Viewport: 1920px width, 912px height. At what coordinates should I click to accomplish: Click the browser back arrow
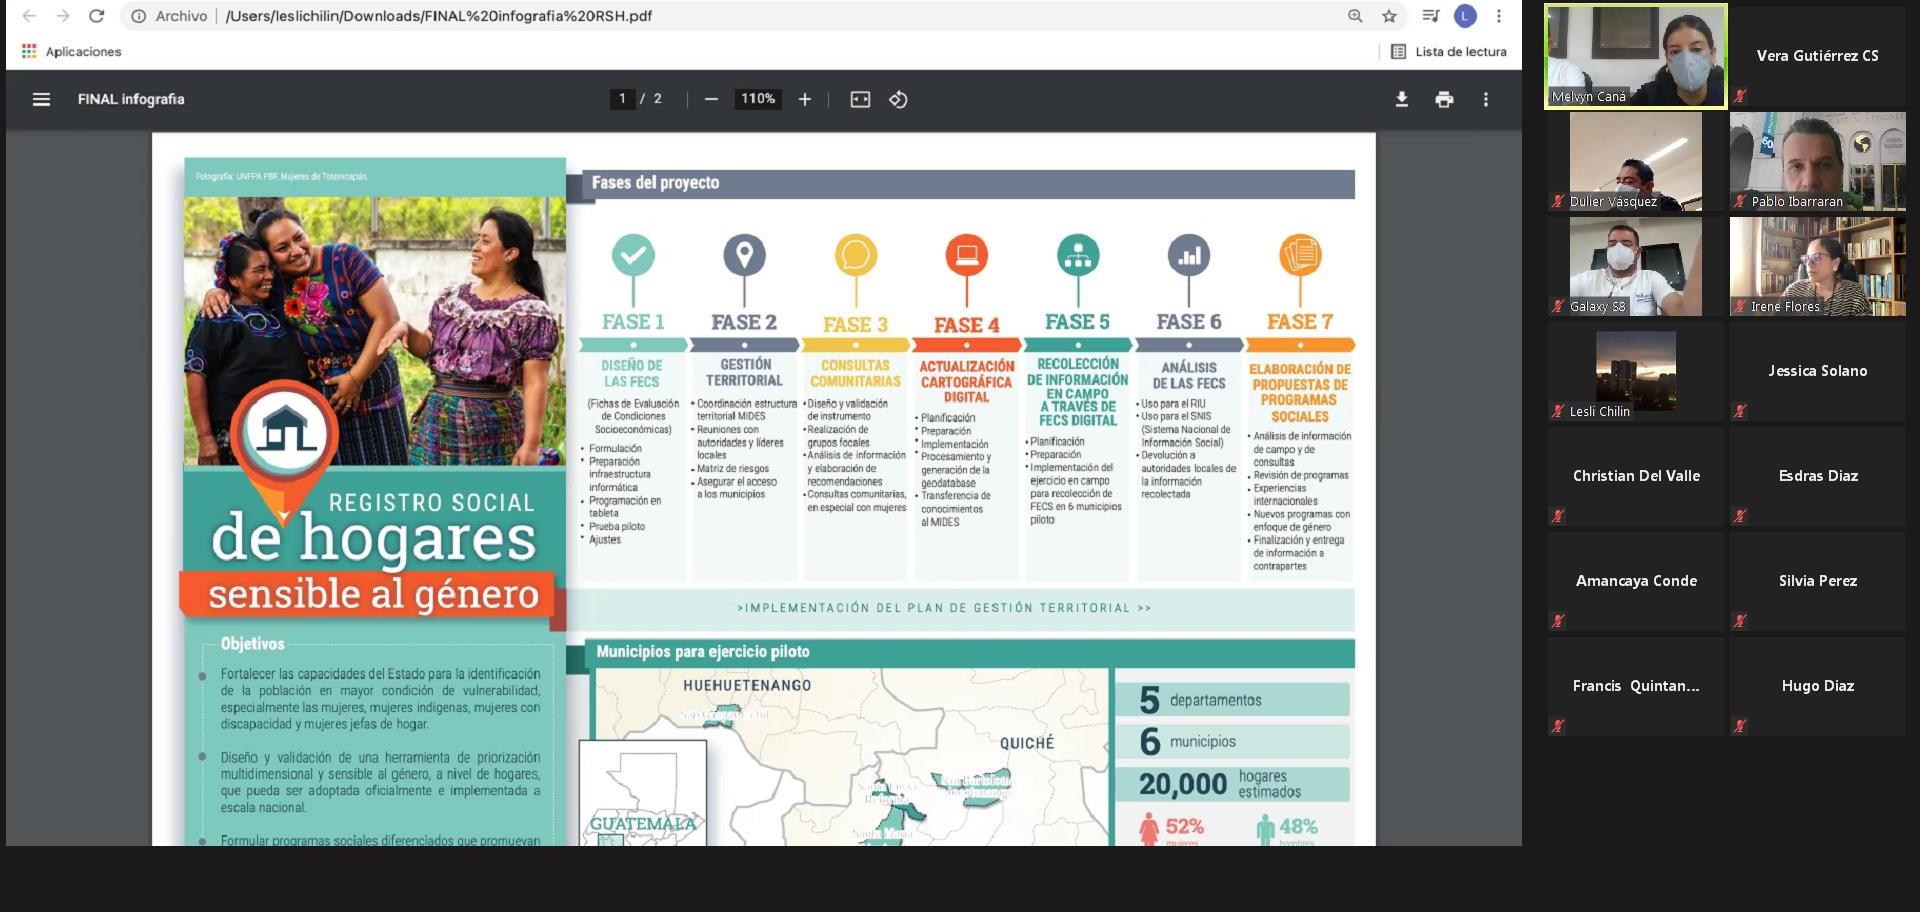pyautogui.click(x=29, y=16)
